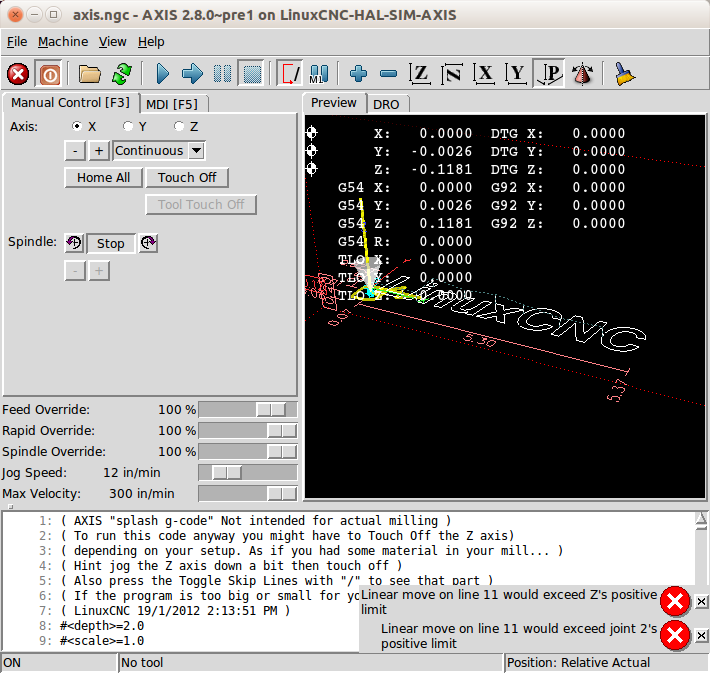Image resolution: width=710 pixels, height=673 pixels.
Task: Zoom in the preview
Action: 358,74
